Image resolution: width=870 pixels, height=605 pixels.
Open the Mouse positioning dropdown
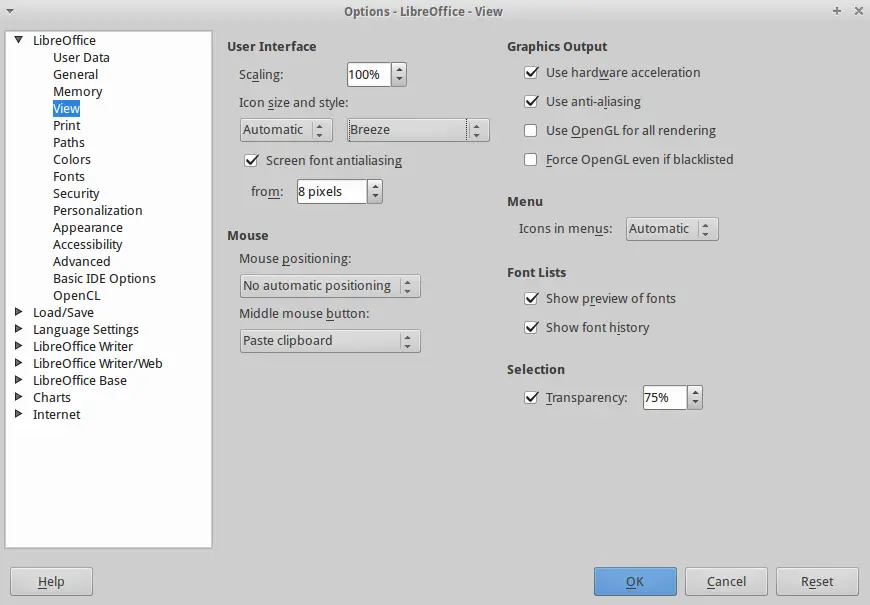click(x=330, y=286)
